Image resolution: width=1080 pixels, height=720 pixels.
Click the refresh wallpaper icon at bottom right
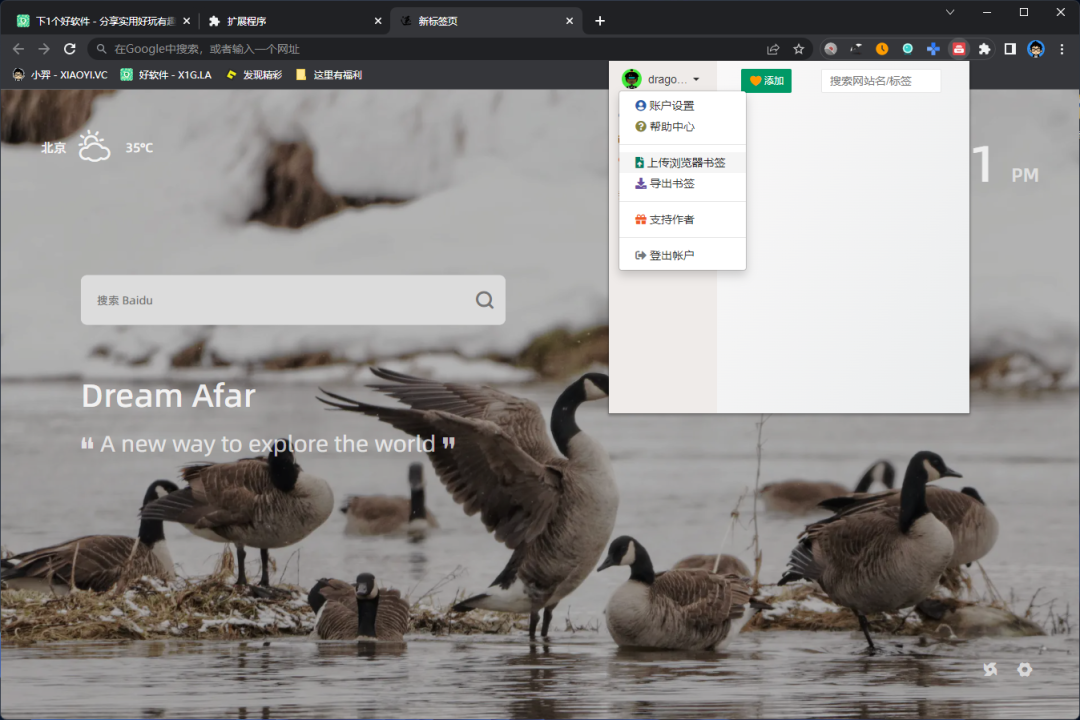tap(990, 669)
